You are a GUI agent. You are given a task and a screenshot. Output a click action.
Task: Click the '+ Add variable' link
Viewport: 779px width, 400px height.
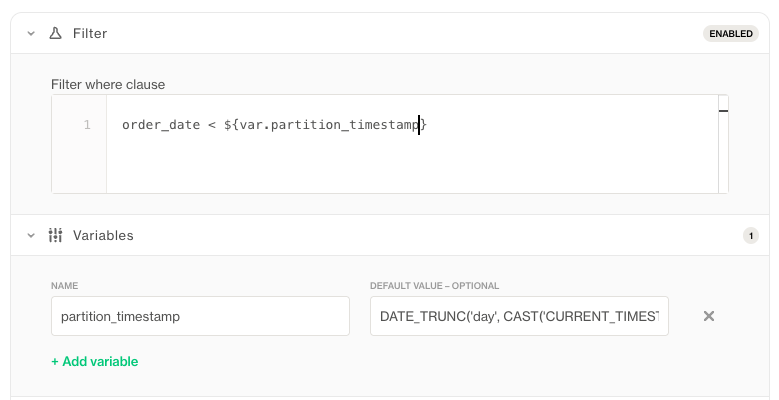(x=95, y=361)
